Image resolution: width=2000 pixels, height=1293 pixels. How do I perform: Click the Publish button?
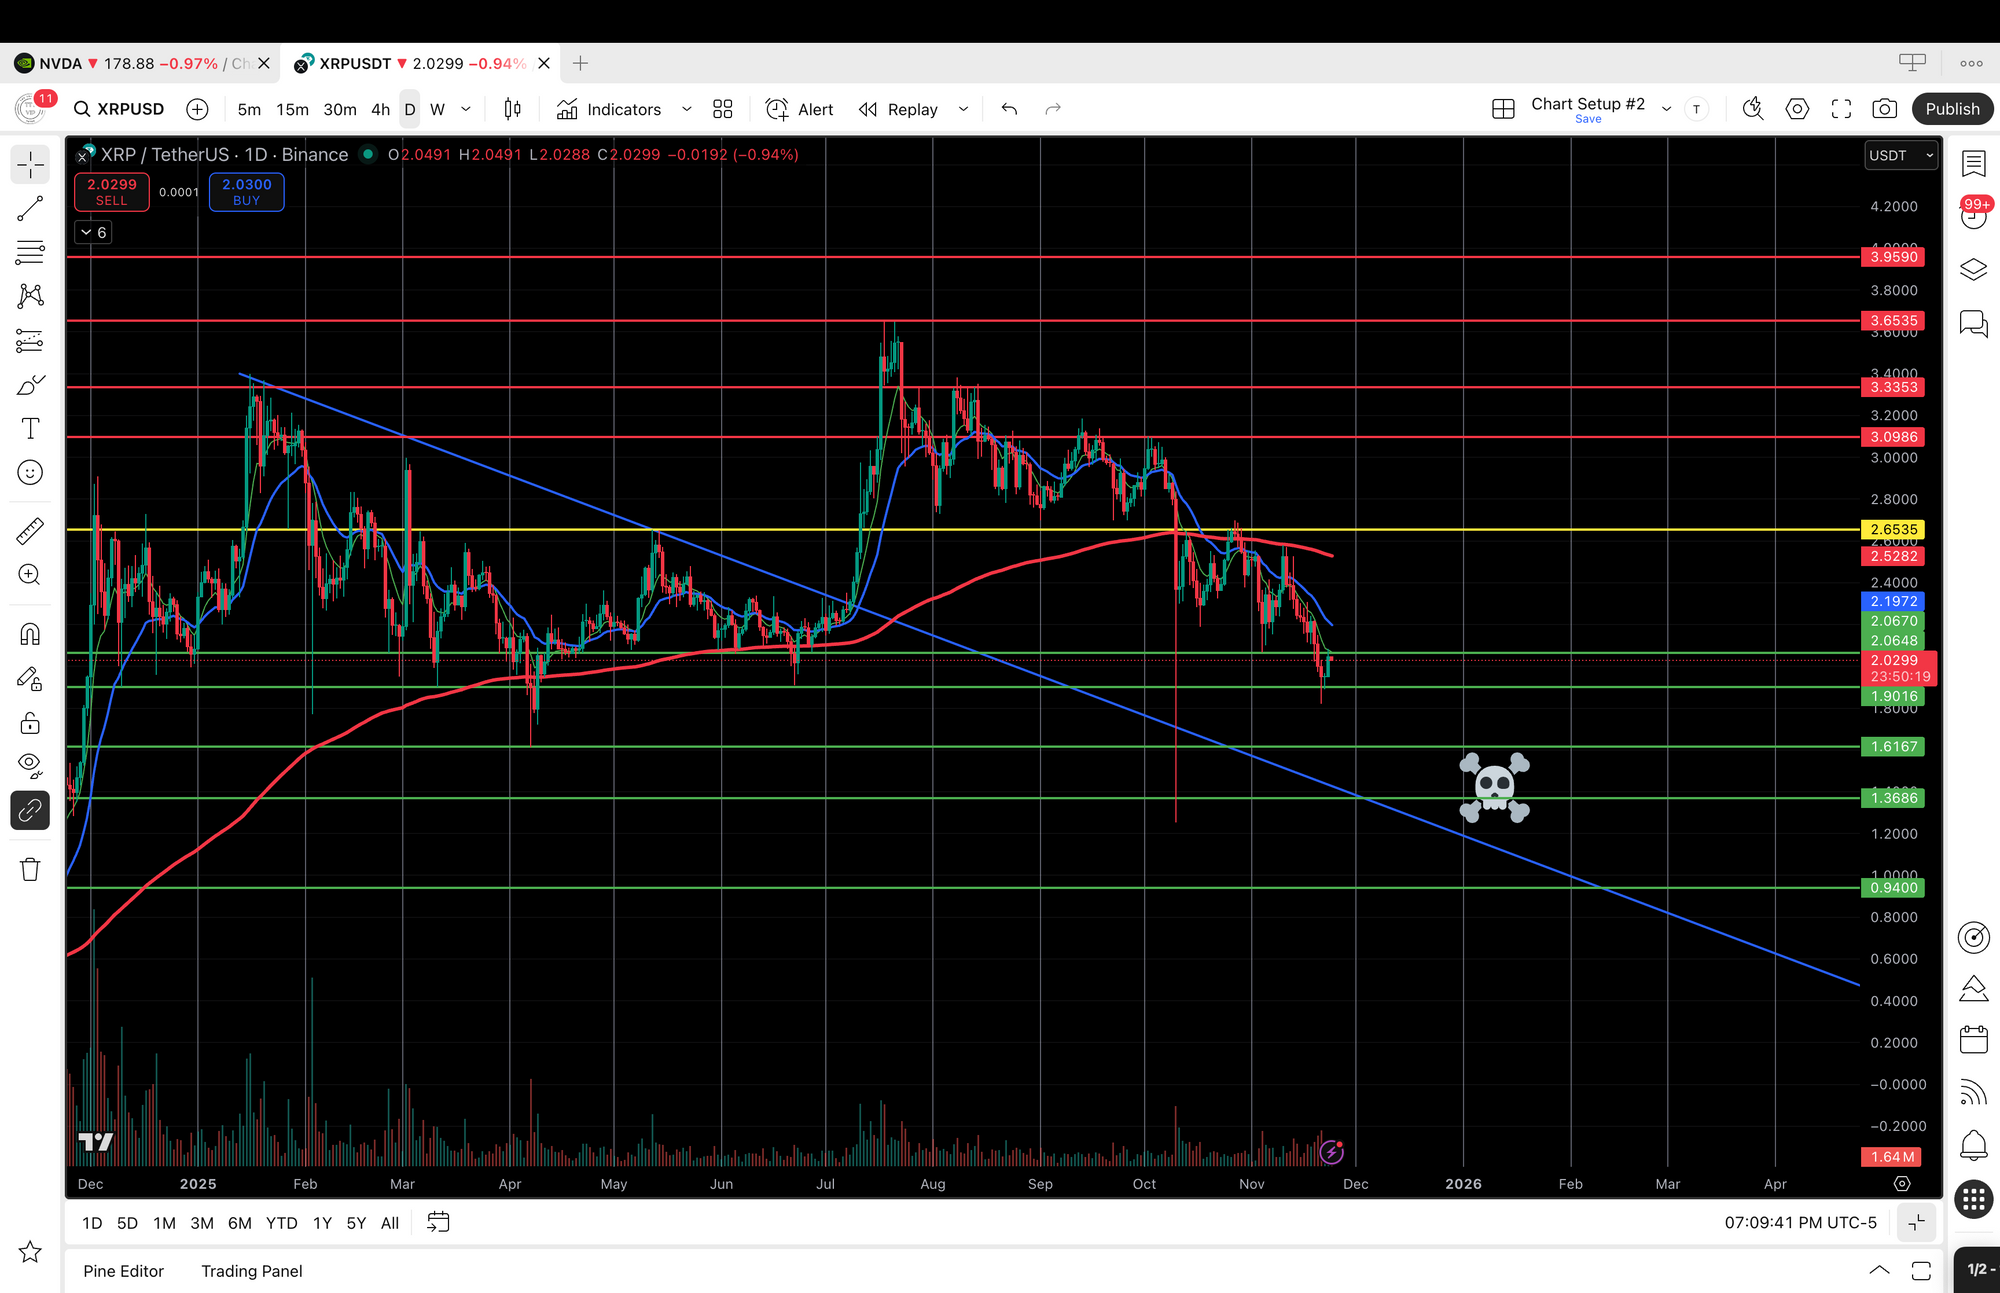pyautogui.click(x=1952, y=109)
